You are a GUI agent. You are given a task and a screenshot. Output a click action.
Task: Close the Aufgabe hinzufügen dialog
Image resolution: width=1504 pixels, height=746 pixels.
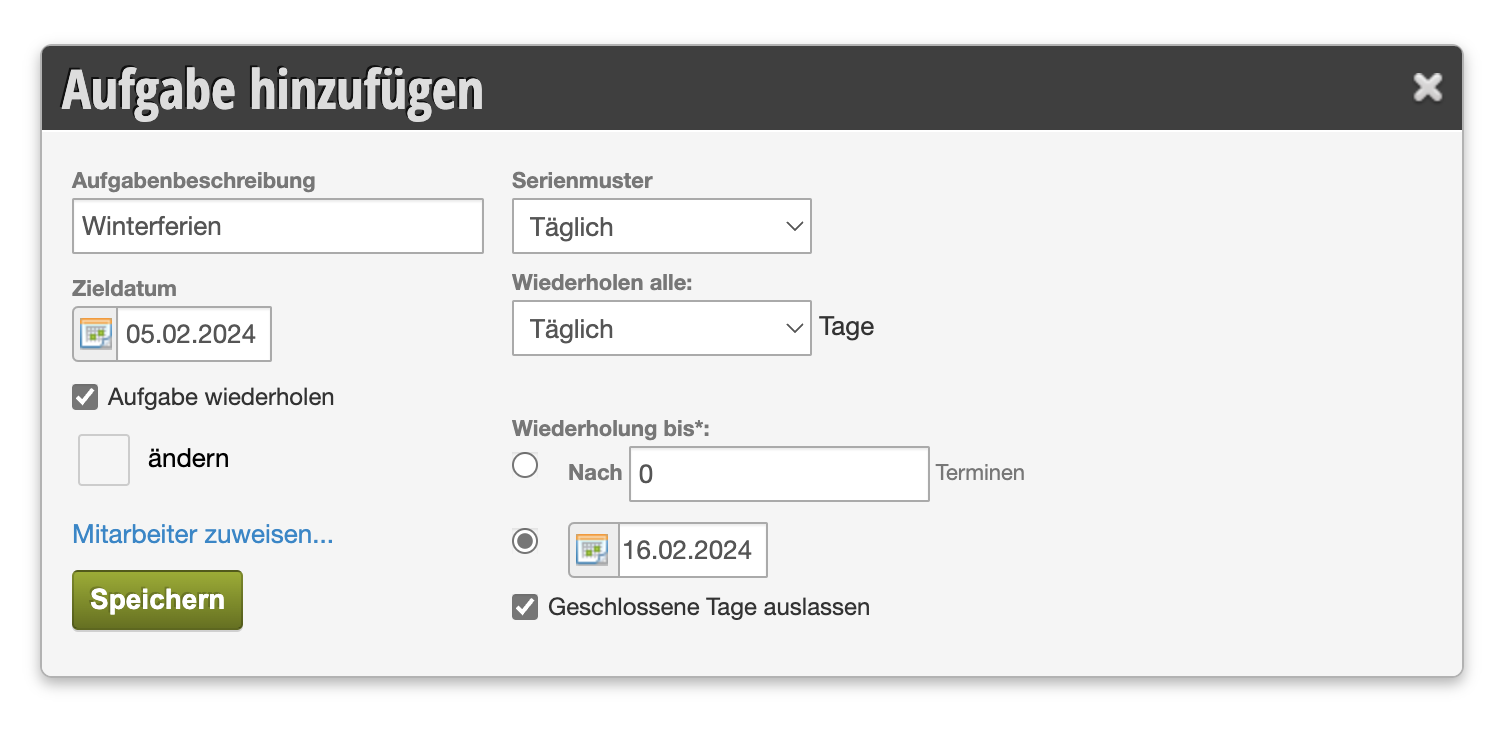click(1428, 88)
